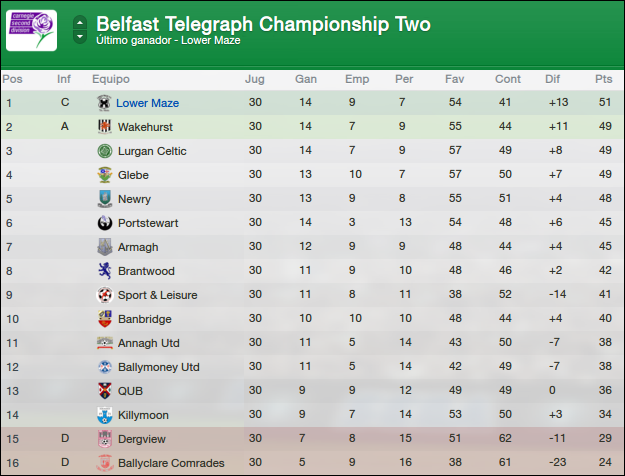This screenshot has width=625, height=476.
Task: Click the Portstewart black round badge
Action: [x=105, y=223]
